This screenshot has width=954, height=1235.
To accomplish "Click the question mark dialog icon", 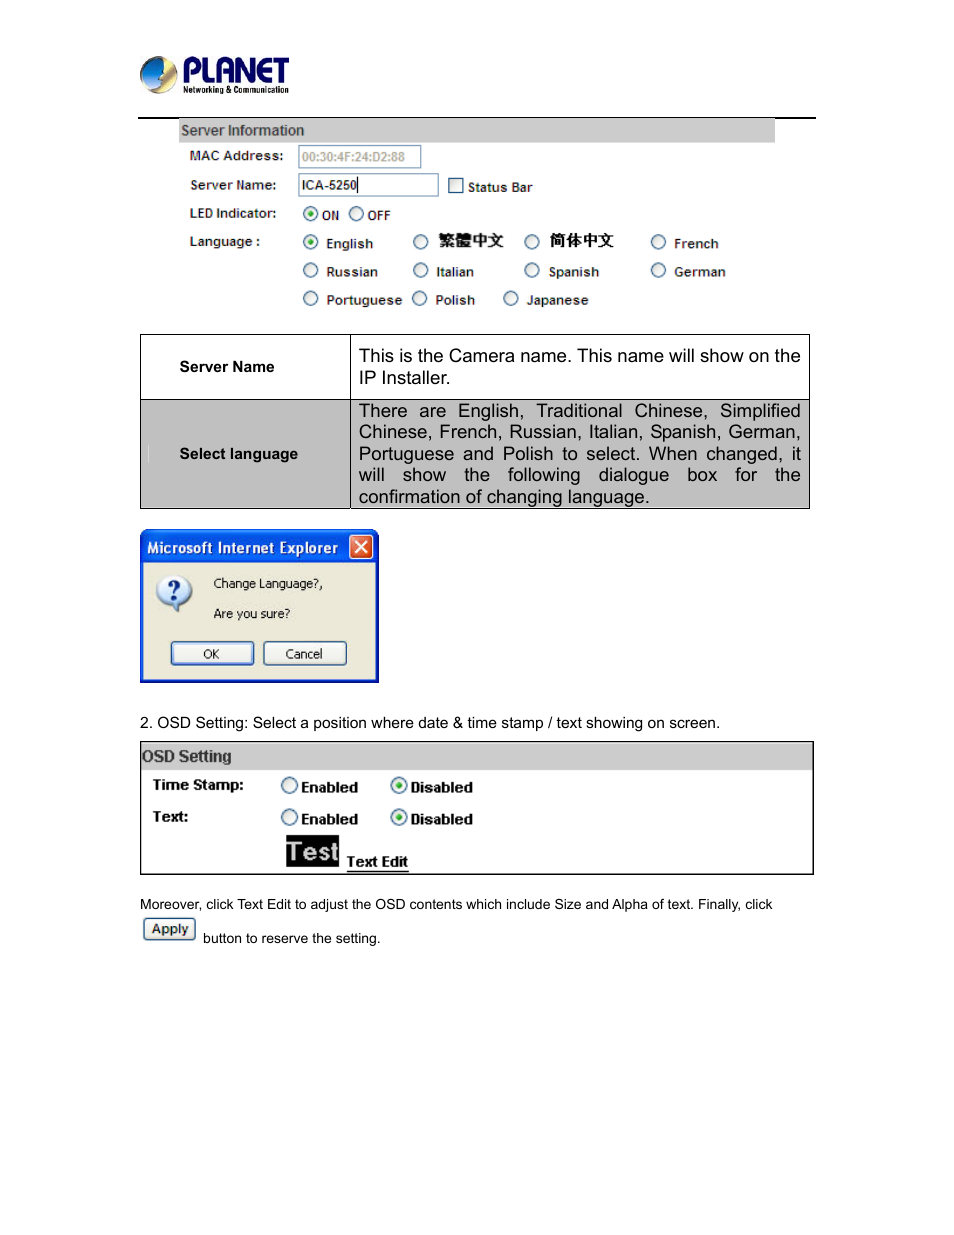I will click(174, 593).
